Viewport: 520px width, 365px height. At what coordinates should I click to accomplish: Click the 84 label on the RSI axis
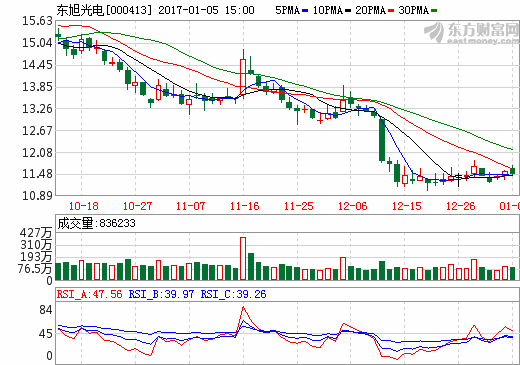point(46,310)
